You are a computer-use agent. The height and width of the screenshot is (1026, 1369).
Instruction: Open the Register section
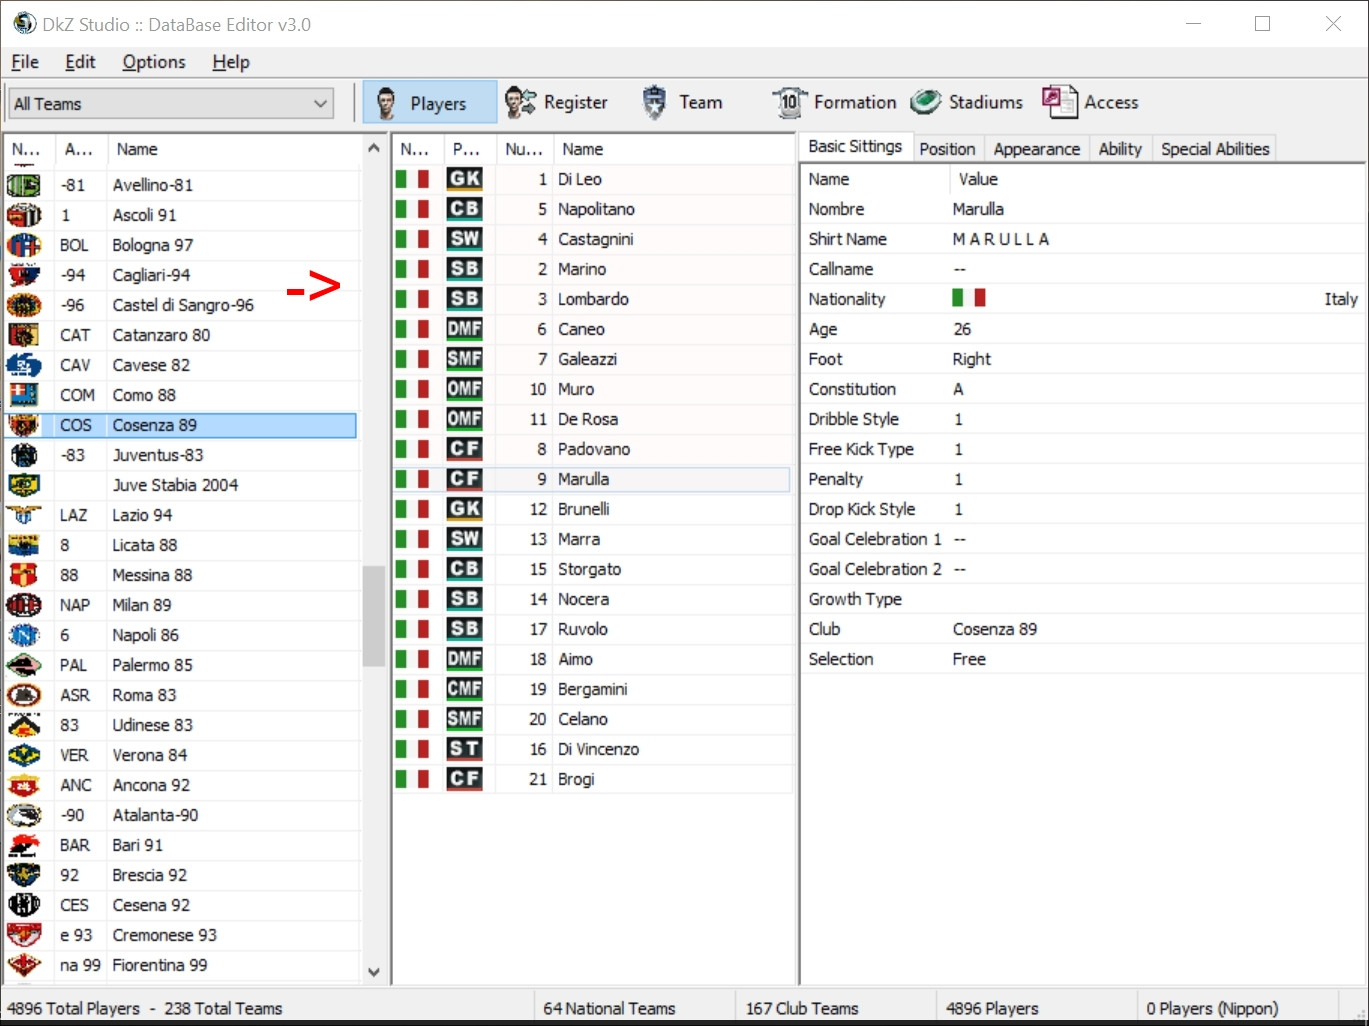[x=556, y=102]
